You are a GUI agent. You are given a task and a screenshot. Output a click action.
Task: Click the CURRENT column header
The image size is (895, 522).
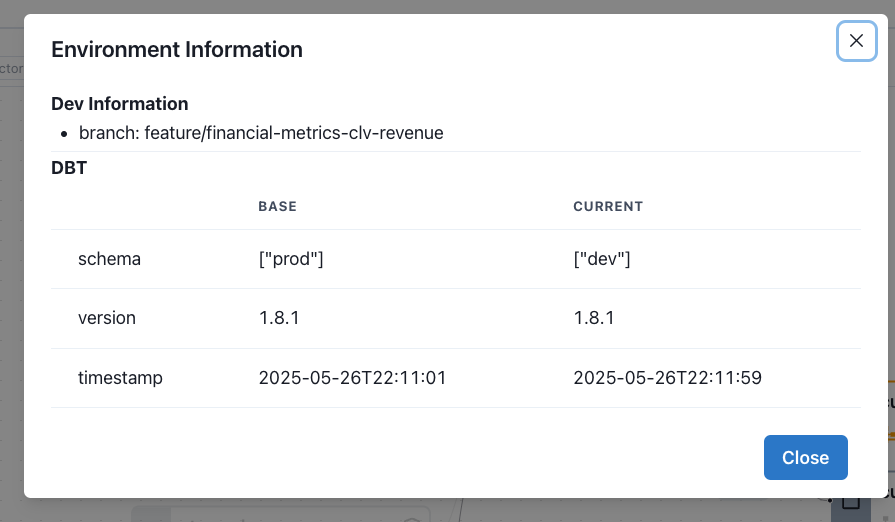[608, 207]
